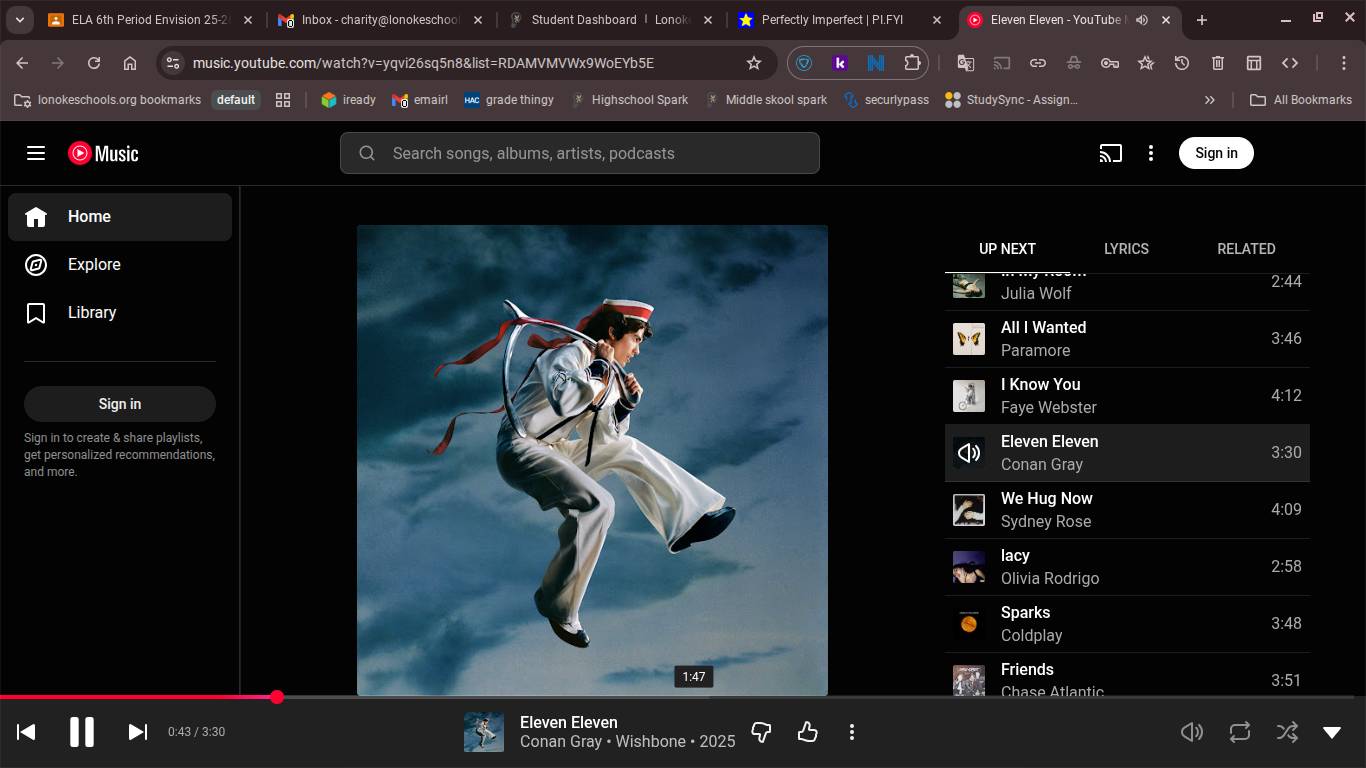Viewport: 1366px width, 768px height.
Task: Open more actions menu in the player bar
Action: 852,732
